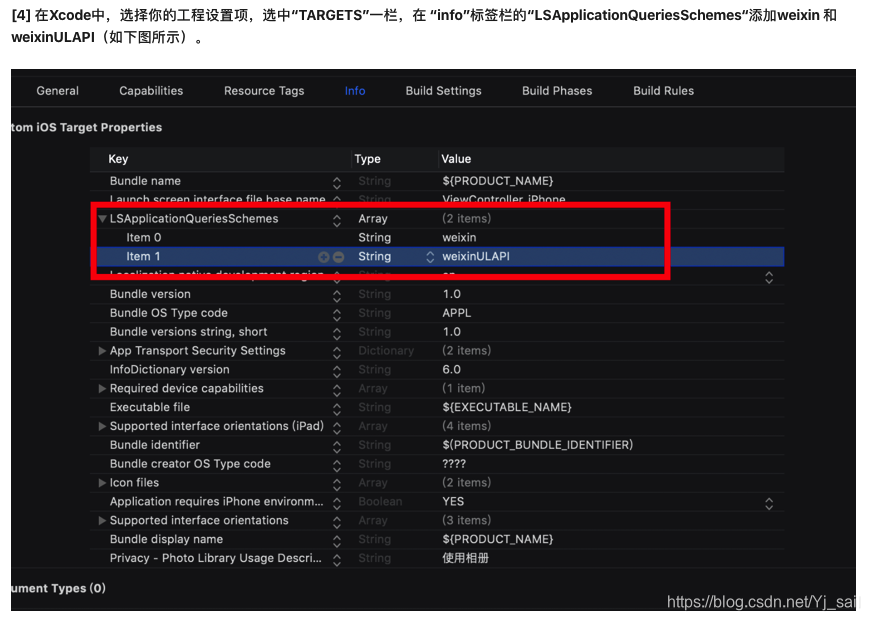Image resolution: width=870 pixels, height=621 pixels.
Task: Select Document Types (0) section header
Action: 58,588
